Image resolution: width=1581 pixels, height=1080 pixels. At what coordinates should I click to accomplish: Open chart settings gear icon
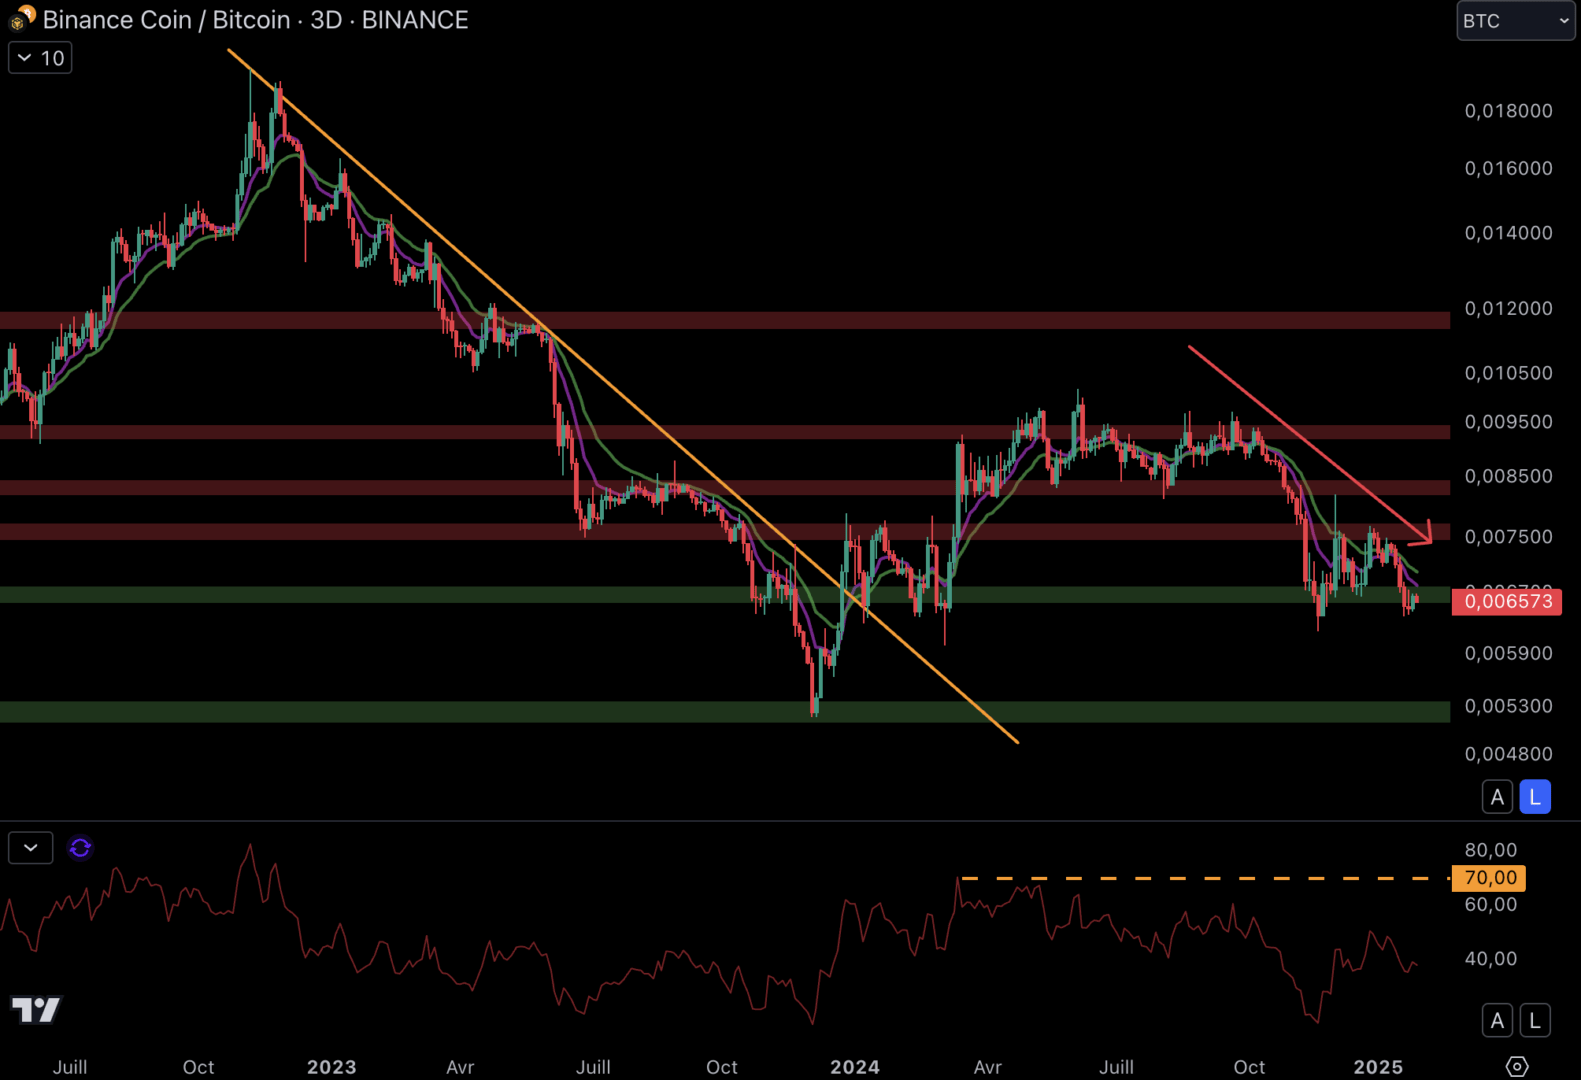pyautogui.click(x=1516, y=1066)
